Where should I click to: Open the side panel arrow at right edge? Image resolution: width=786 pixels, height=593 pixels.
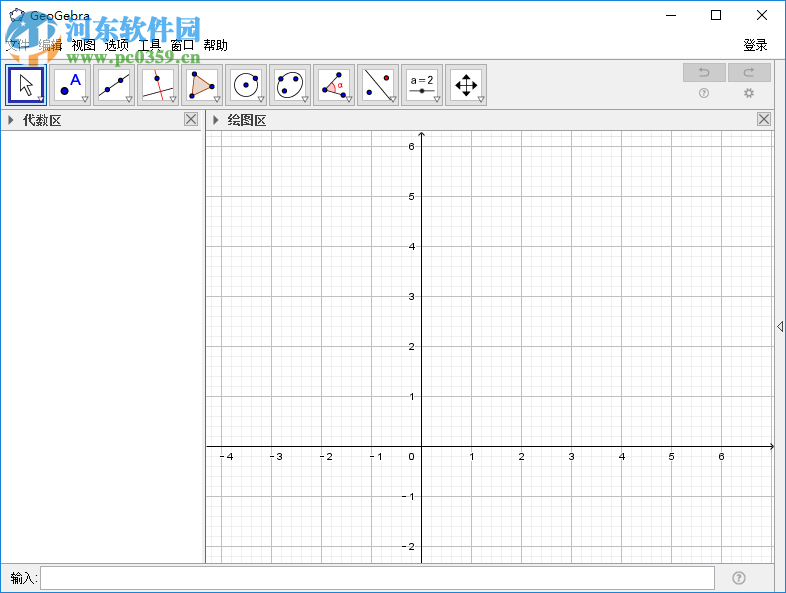[x=780, y=326]
